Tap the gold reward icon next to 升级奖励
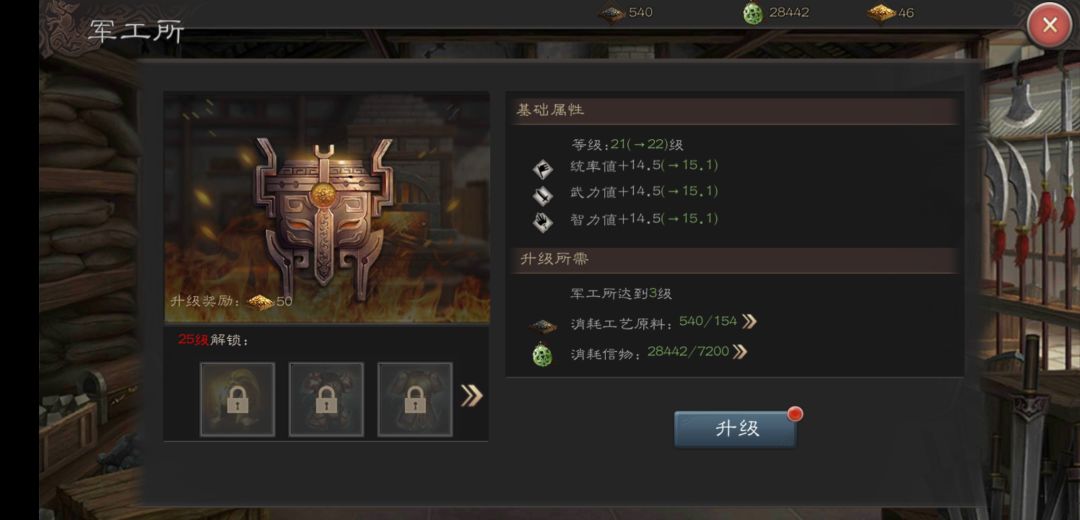The height and width of the screenshot is (520, 1080). pyautogui.click(x=261, y=302)
